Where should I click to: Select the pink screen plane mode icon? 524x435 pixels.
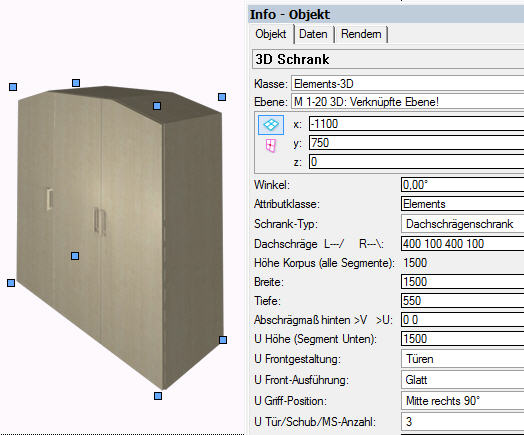271,146
